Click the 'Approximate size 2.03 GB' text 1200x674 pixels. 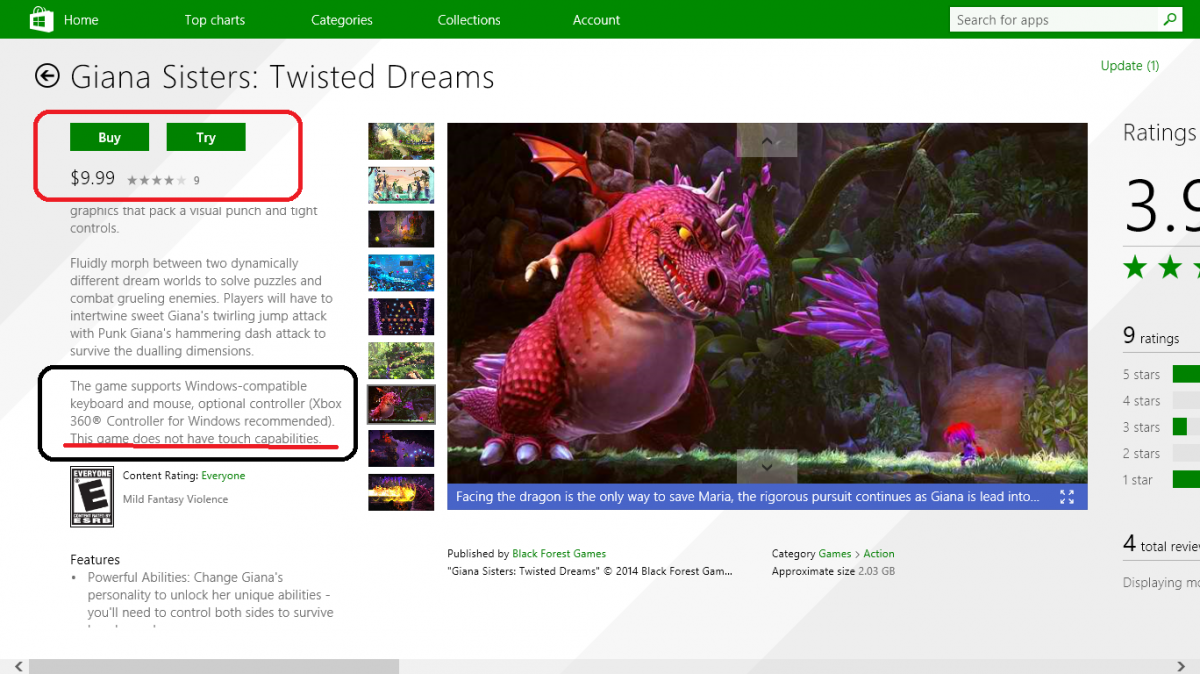click(x=833, y=572)
